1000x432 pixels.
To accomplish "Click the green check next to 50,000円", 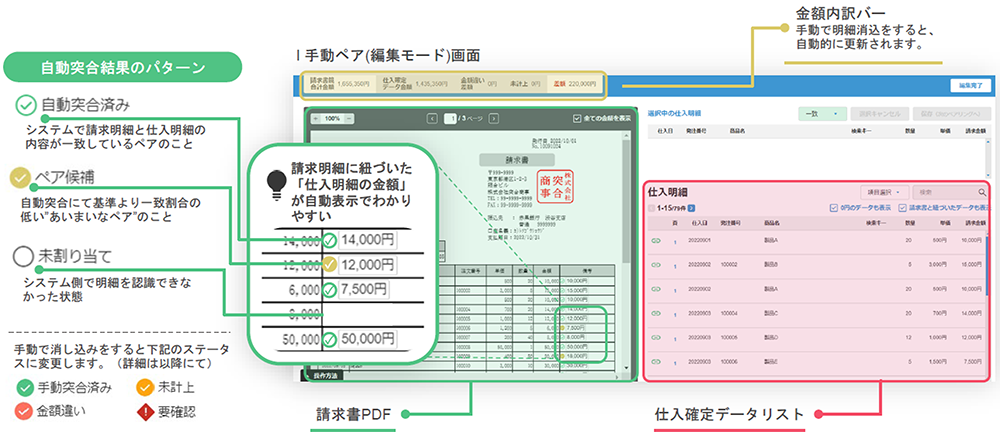I will 330,340.
